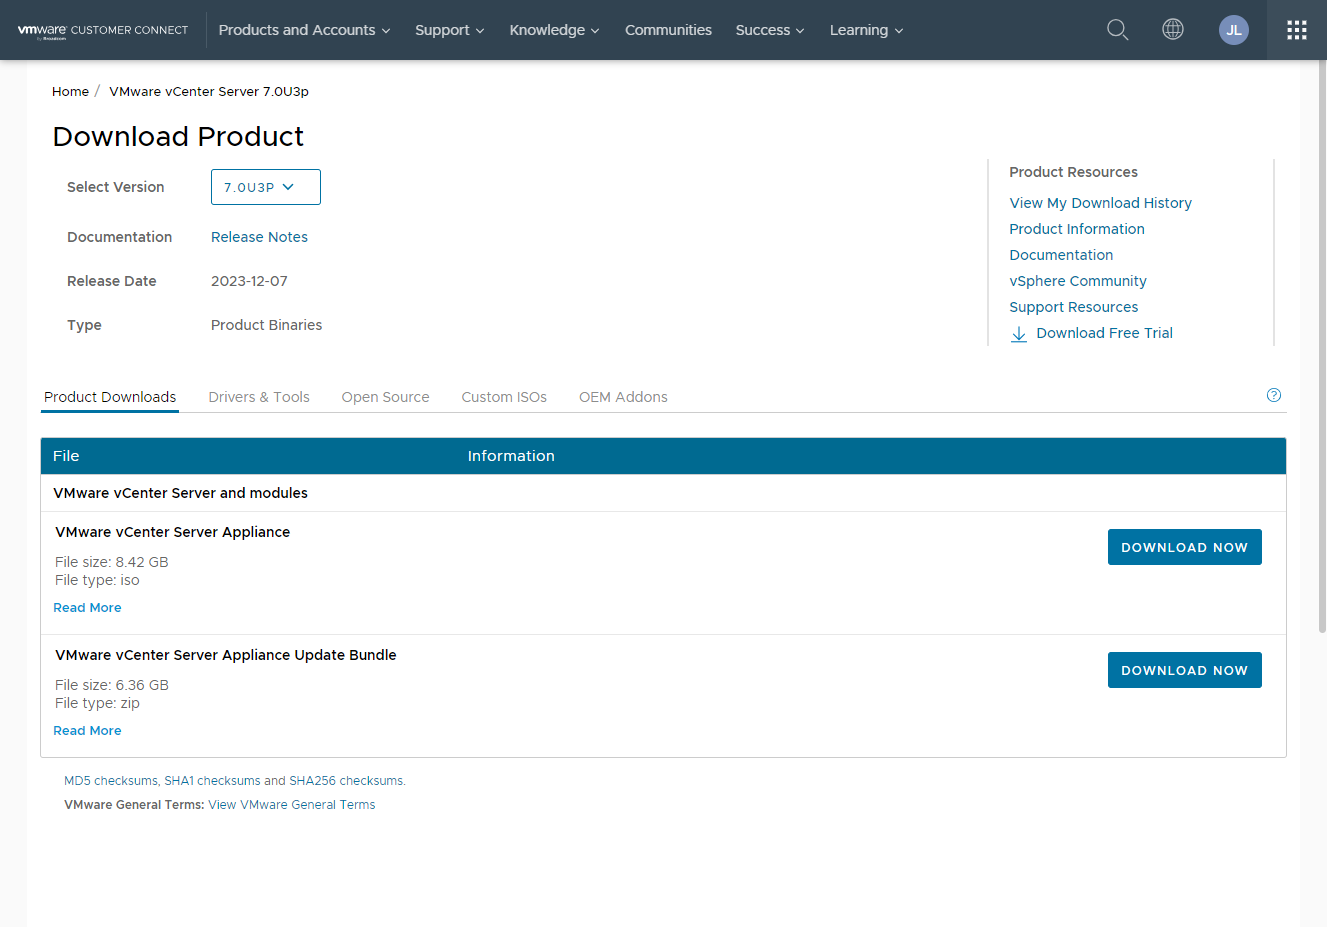The image size is (1327, 927).
Task: Switch to the Drivers & Tools tab
Action: click(x=259, y=397)
